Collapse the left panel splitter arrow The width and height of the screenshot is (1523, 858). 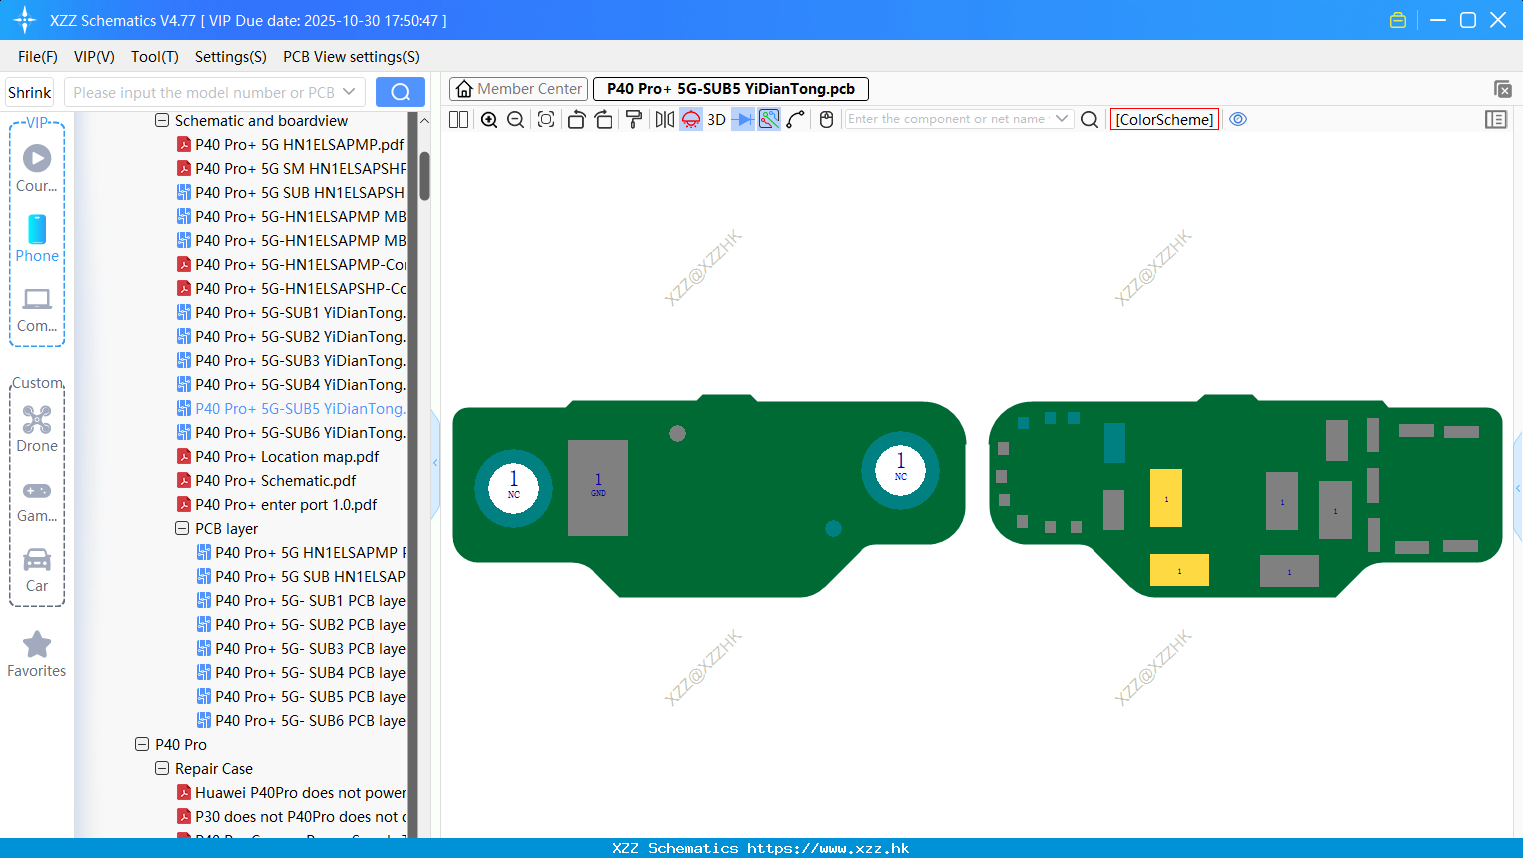tap(436, 463)
